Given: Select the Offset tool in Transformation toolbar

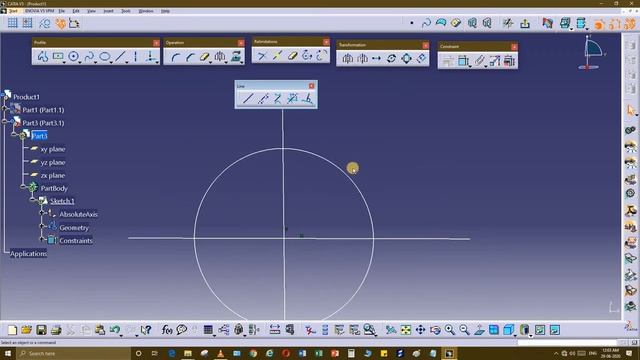Looking at the screenshot, I should tap(421, 59).
